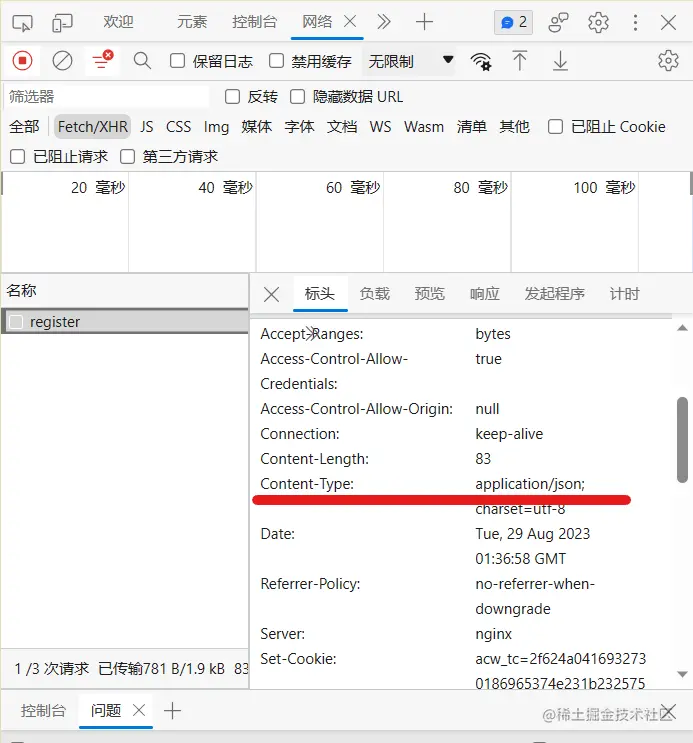Image resolution: width=693 pixels, height=743 pixels.
Task: Click headers pane scroll up arrow
Action: (x=682, y=328)
